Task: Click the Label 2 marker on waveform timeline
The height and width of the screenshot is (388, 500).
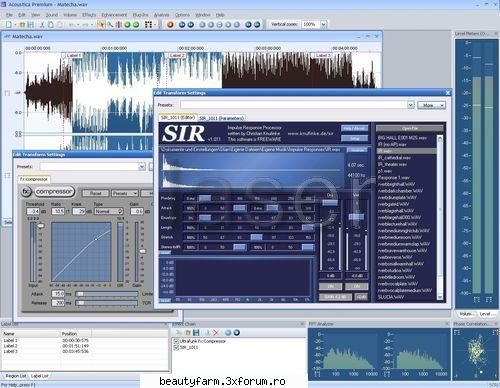Action: tap(176, 55)
